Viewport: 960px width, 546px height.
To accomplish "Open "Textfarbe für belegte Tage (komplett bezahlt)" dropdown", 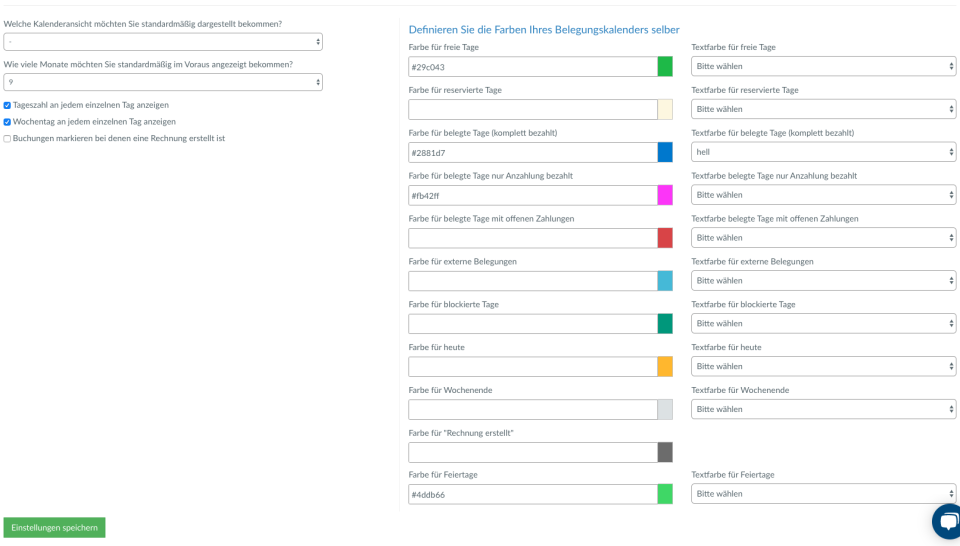I will point(824,153).
